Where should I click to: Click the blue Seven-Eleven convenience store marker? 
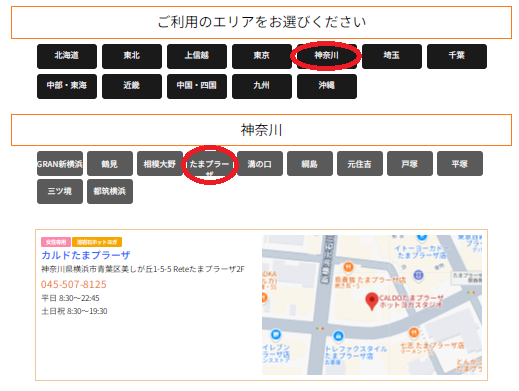tap(276, 334)
